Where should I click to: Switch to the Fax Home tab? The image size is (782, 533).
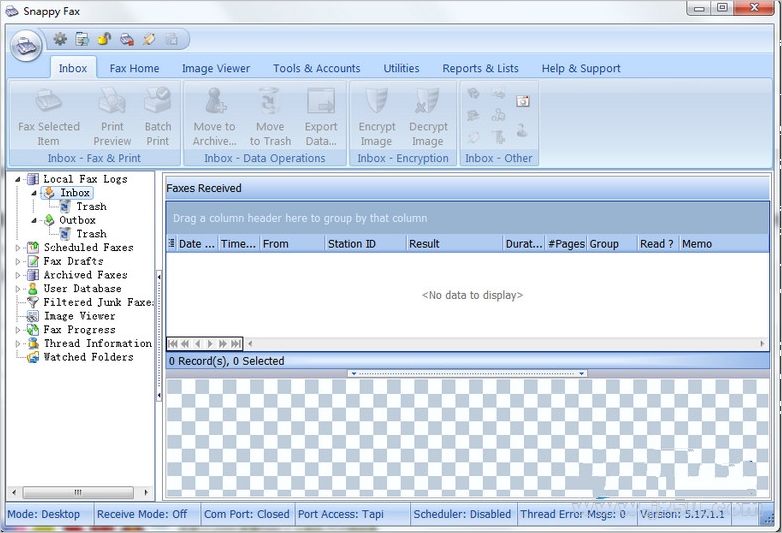tap(134, 68)
